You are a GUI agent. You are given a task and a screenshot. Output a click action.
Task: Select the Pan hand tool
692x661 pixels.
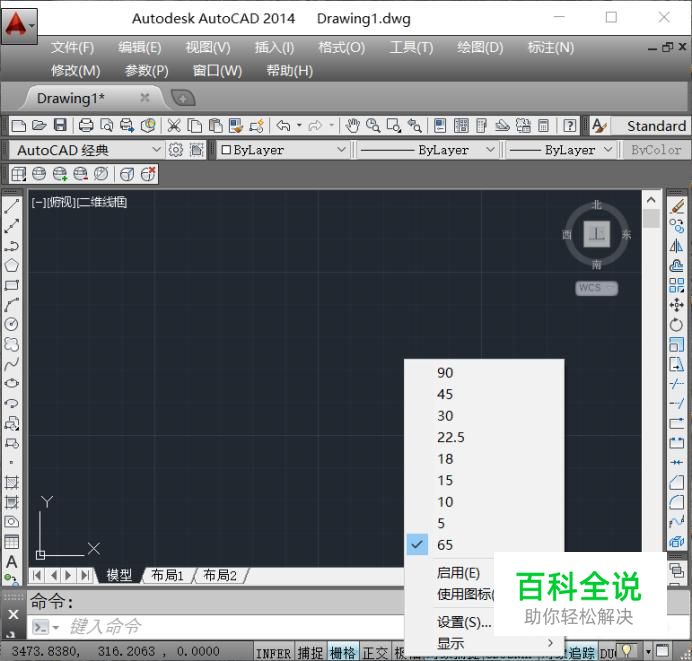click(352, 126)
